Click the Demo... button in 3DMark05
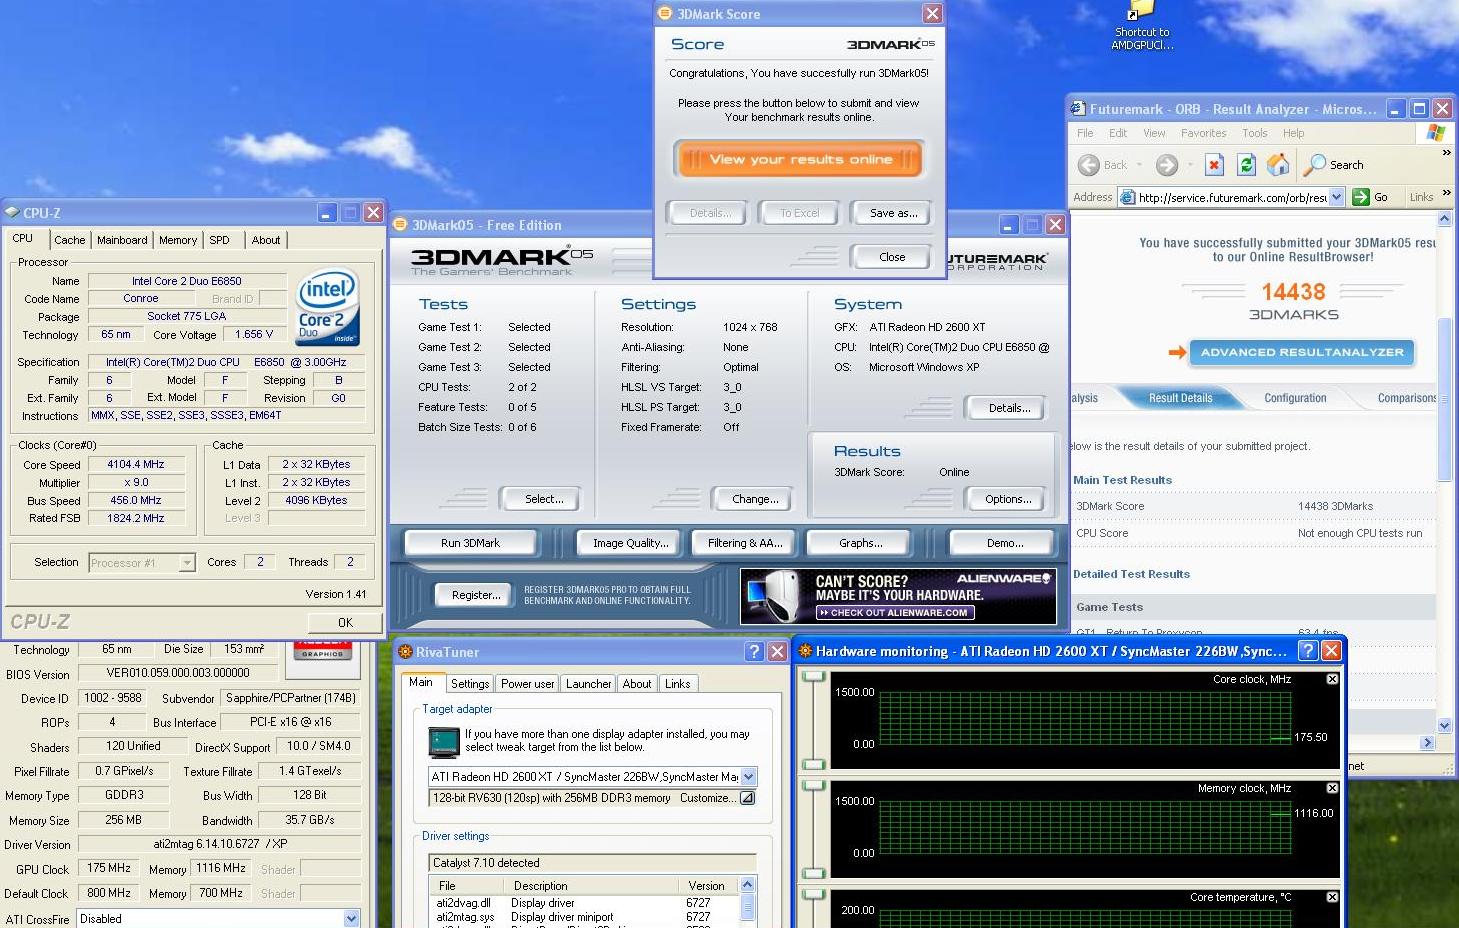1459x928 pixels. tap(1004, 543)
